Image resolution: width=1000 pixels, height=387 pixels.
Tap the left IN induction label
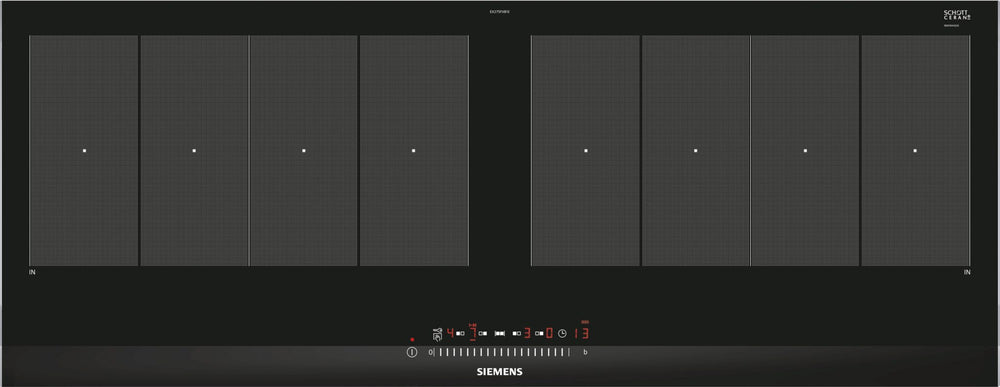coord(32,272)
